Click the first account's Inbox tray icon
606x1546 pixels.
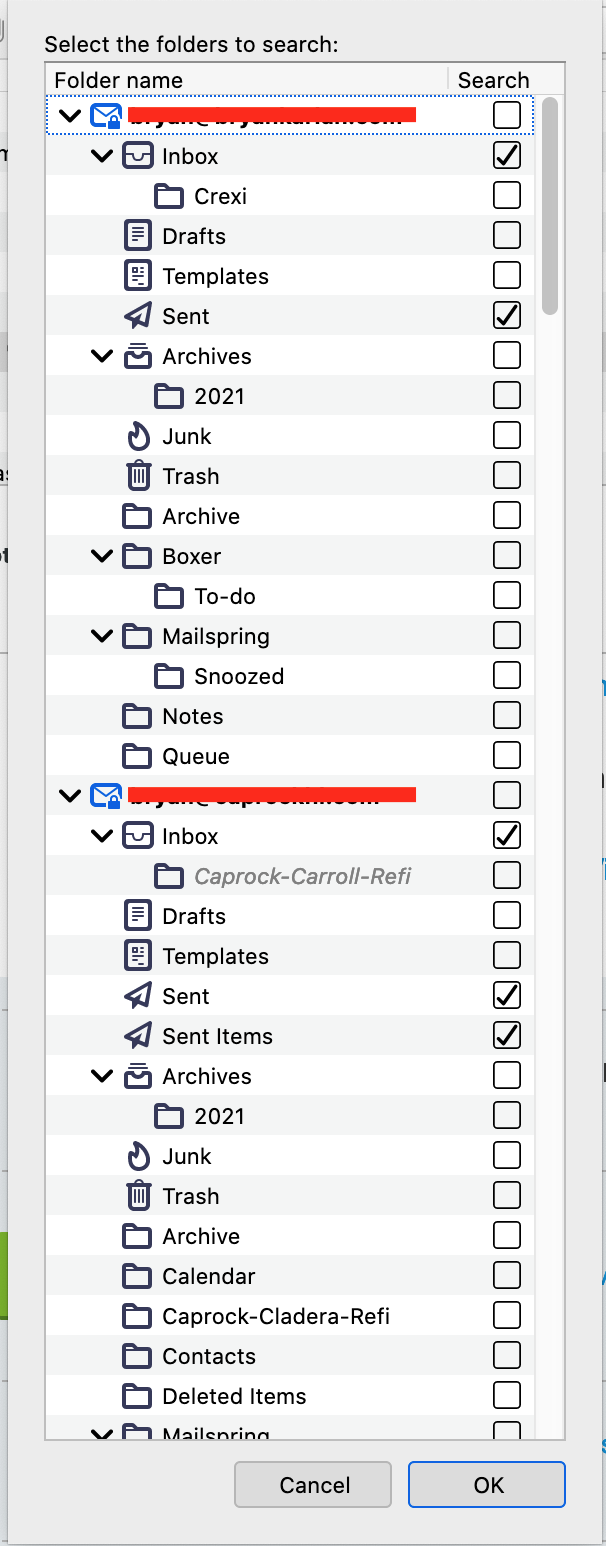[137, 156]
